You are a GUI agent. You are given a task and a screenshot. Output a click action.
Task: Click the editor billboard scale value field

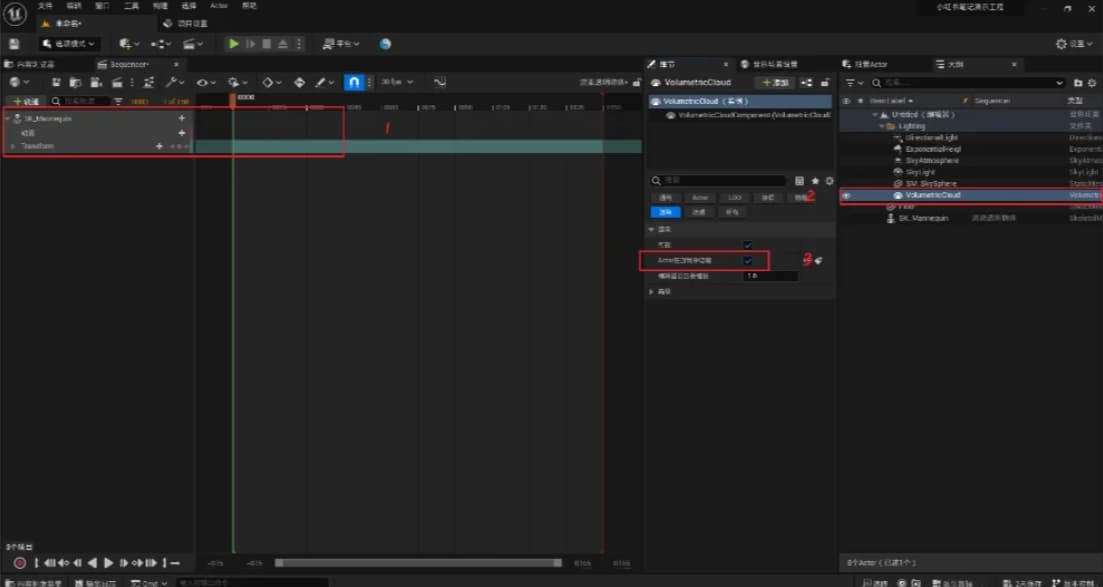(x=770, y=276)
